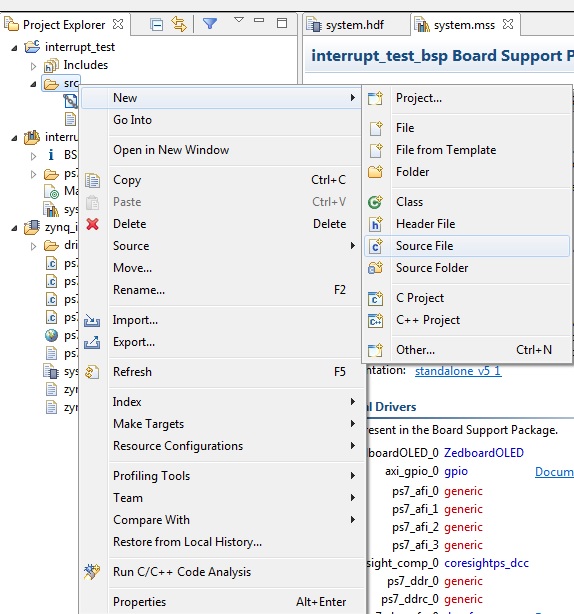Click the Source Folder icon

pyautogui.click(x=375, y=268)
